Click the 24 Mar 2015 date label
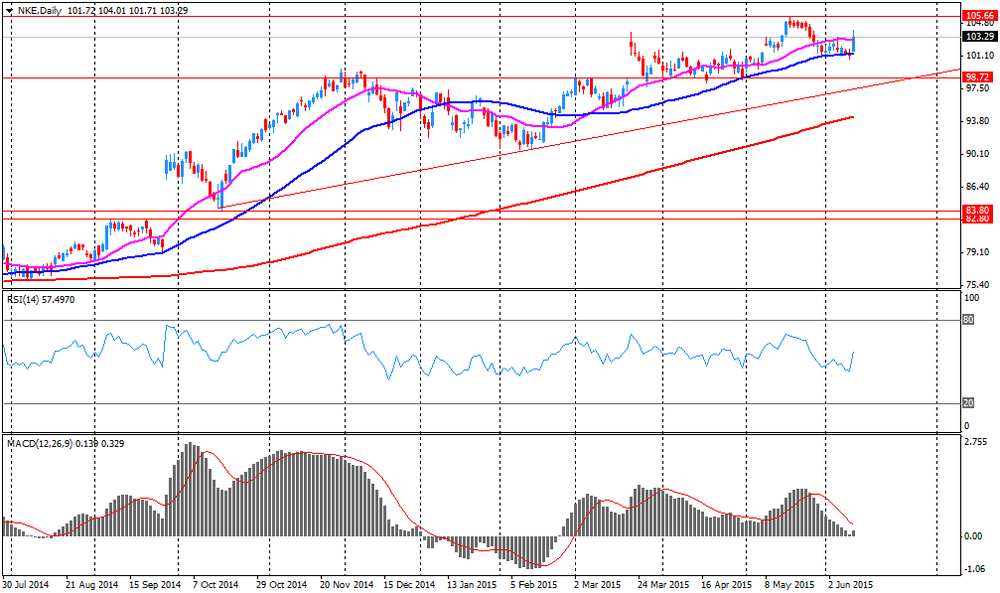The height and width of the screenshot is (593, 1000). (663, 584)
